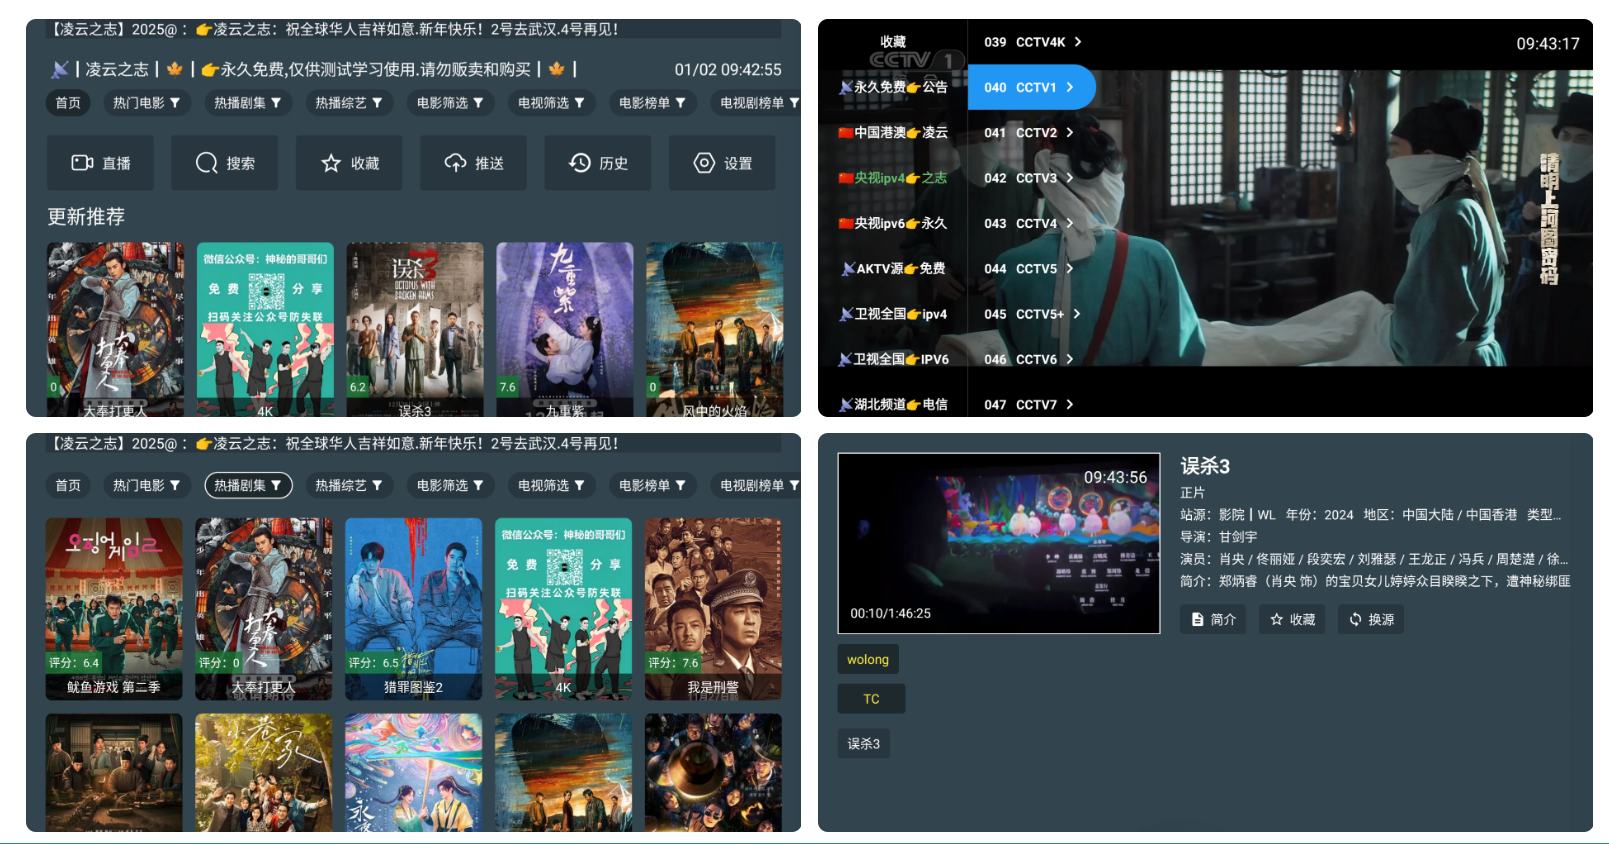Select channel 042 CCTV3
Image resolution: width=1609 pixels, height=844 pixels.
tap(1033, 178)
